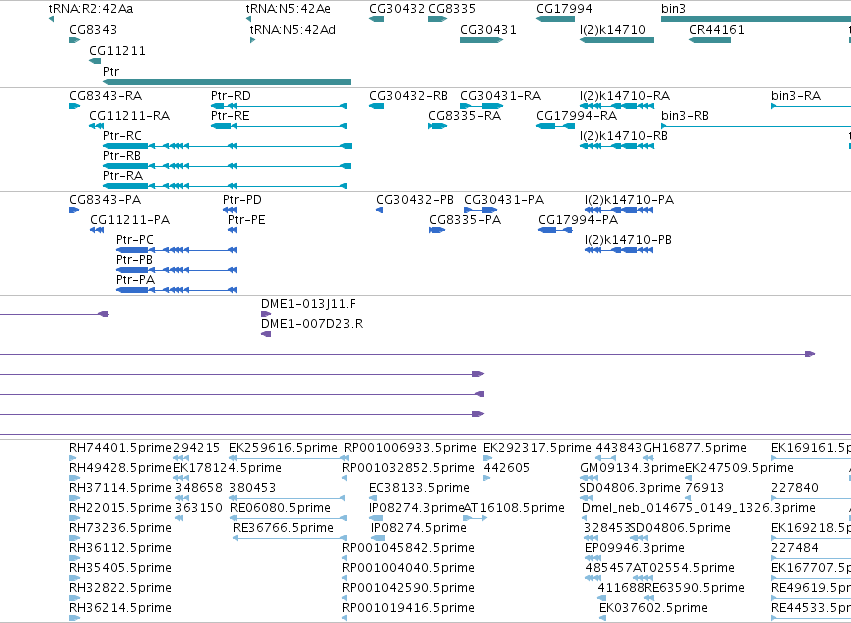Open the EC38133.5prime EST label
The image size is (851, 623).
[x=419, y=488]
